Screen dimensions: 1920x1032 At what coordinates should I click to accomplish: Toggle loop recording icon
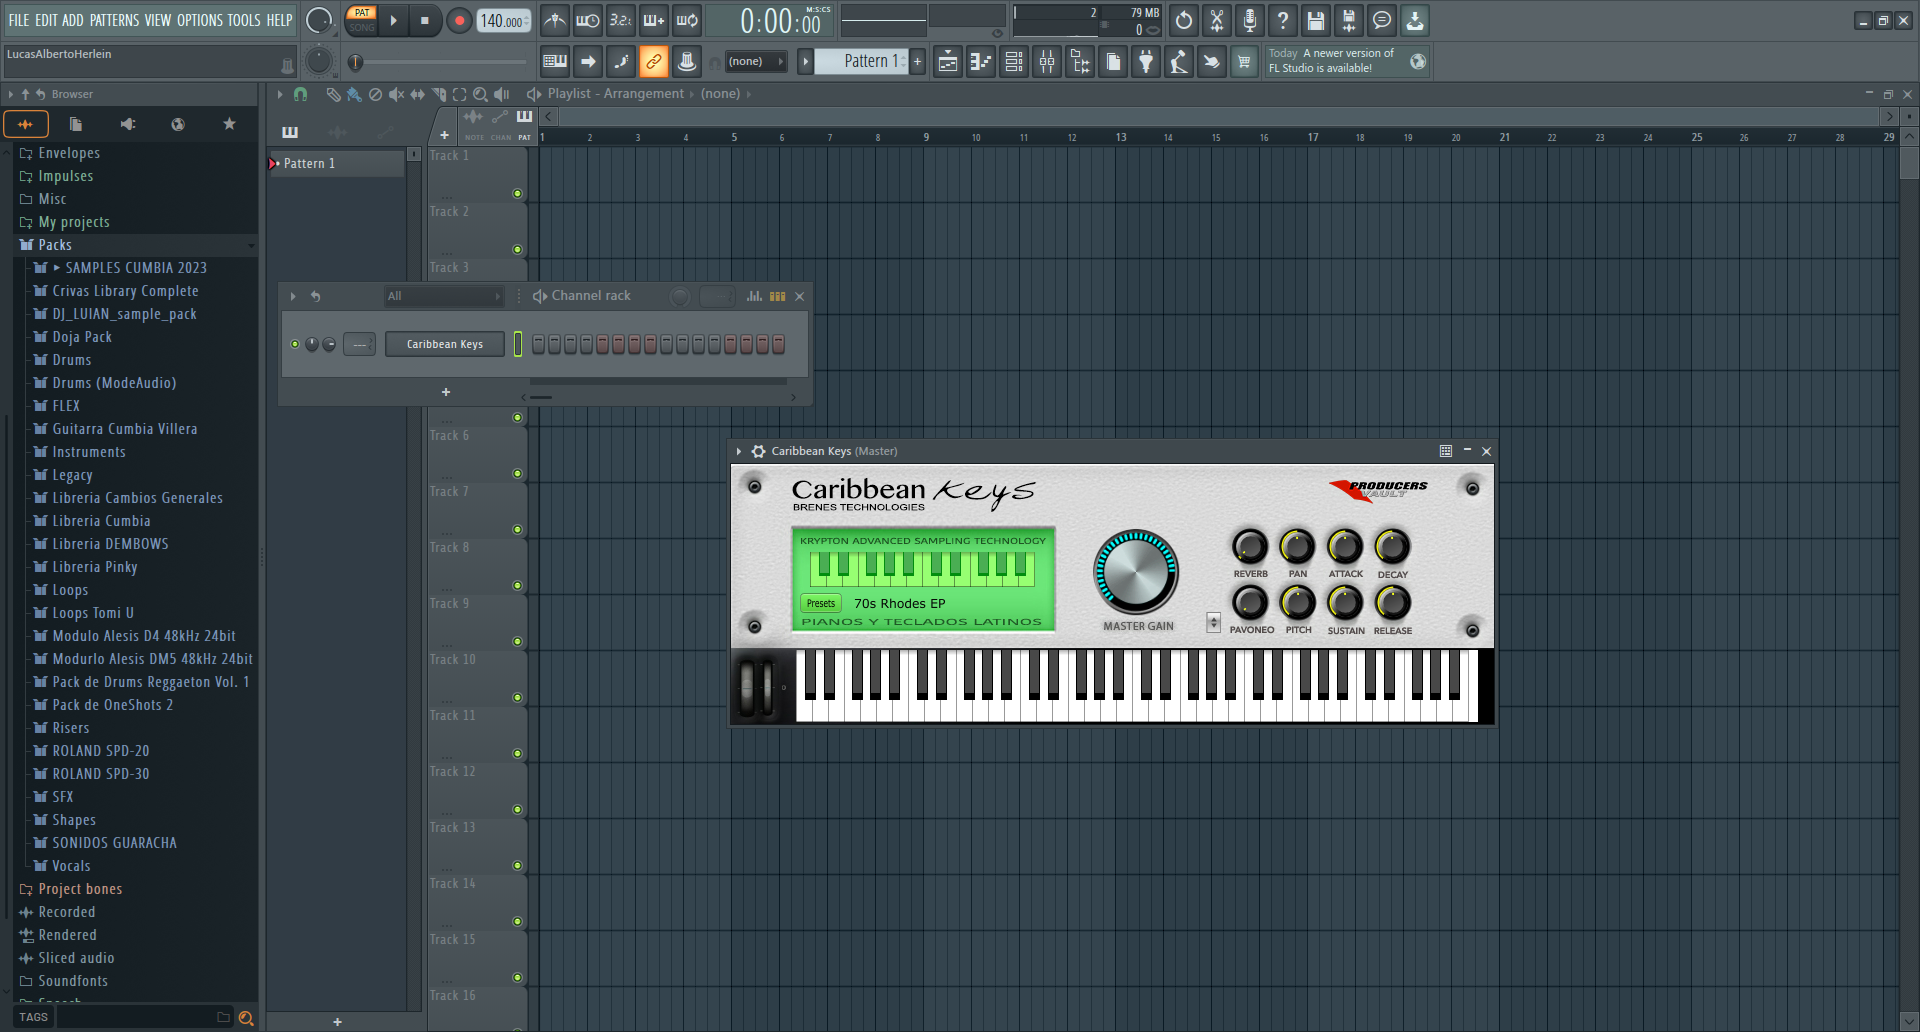point(687,20)
